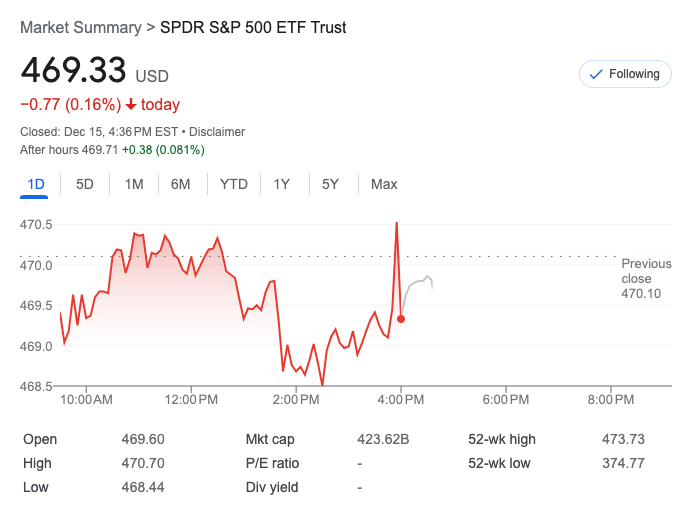Select the Max range tab
Screen dimensions: 695x506
tap(384, 184)
